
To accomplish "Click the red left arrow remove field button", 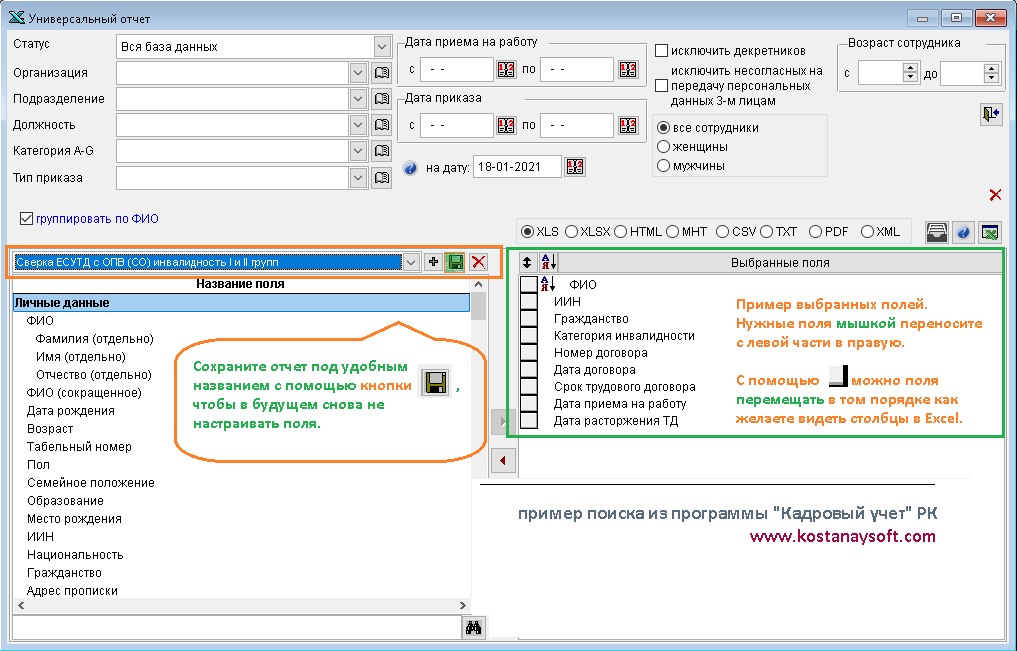I will (503, 461).
